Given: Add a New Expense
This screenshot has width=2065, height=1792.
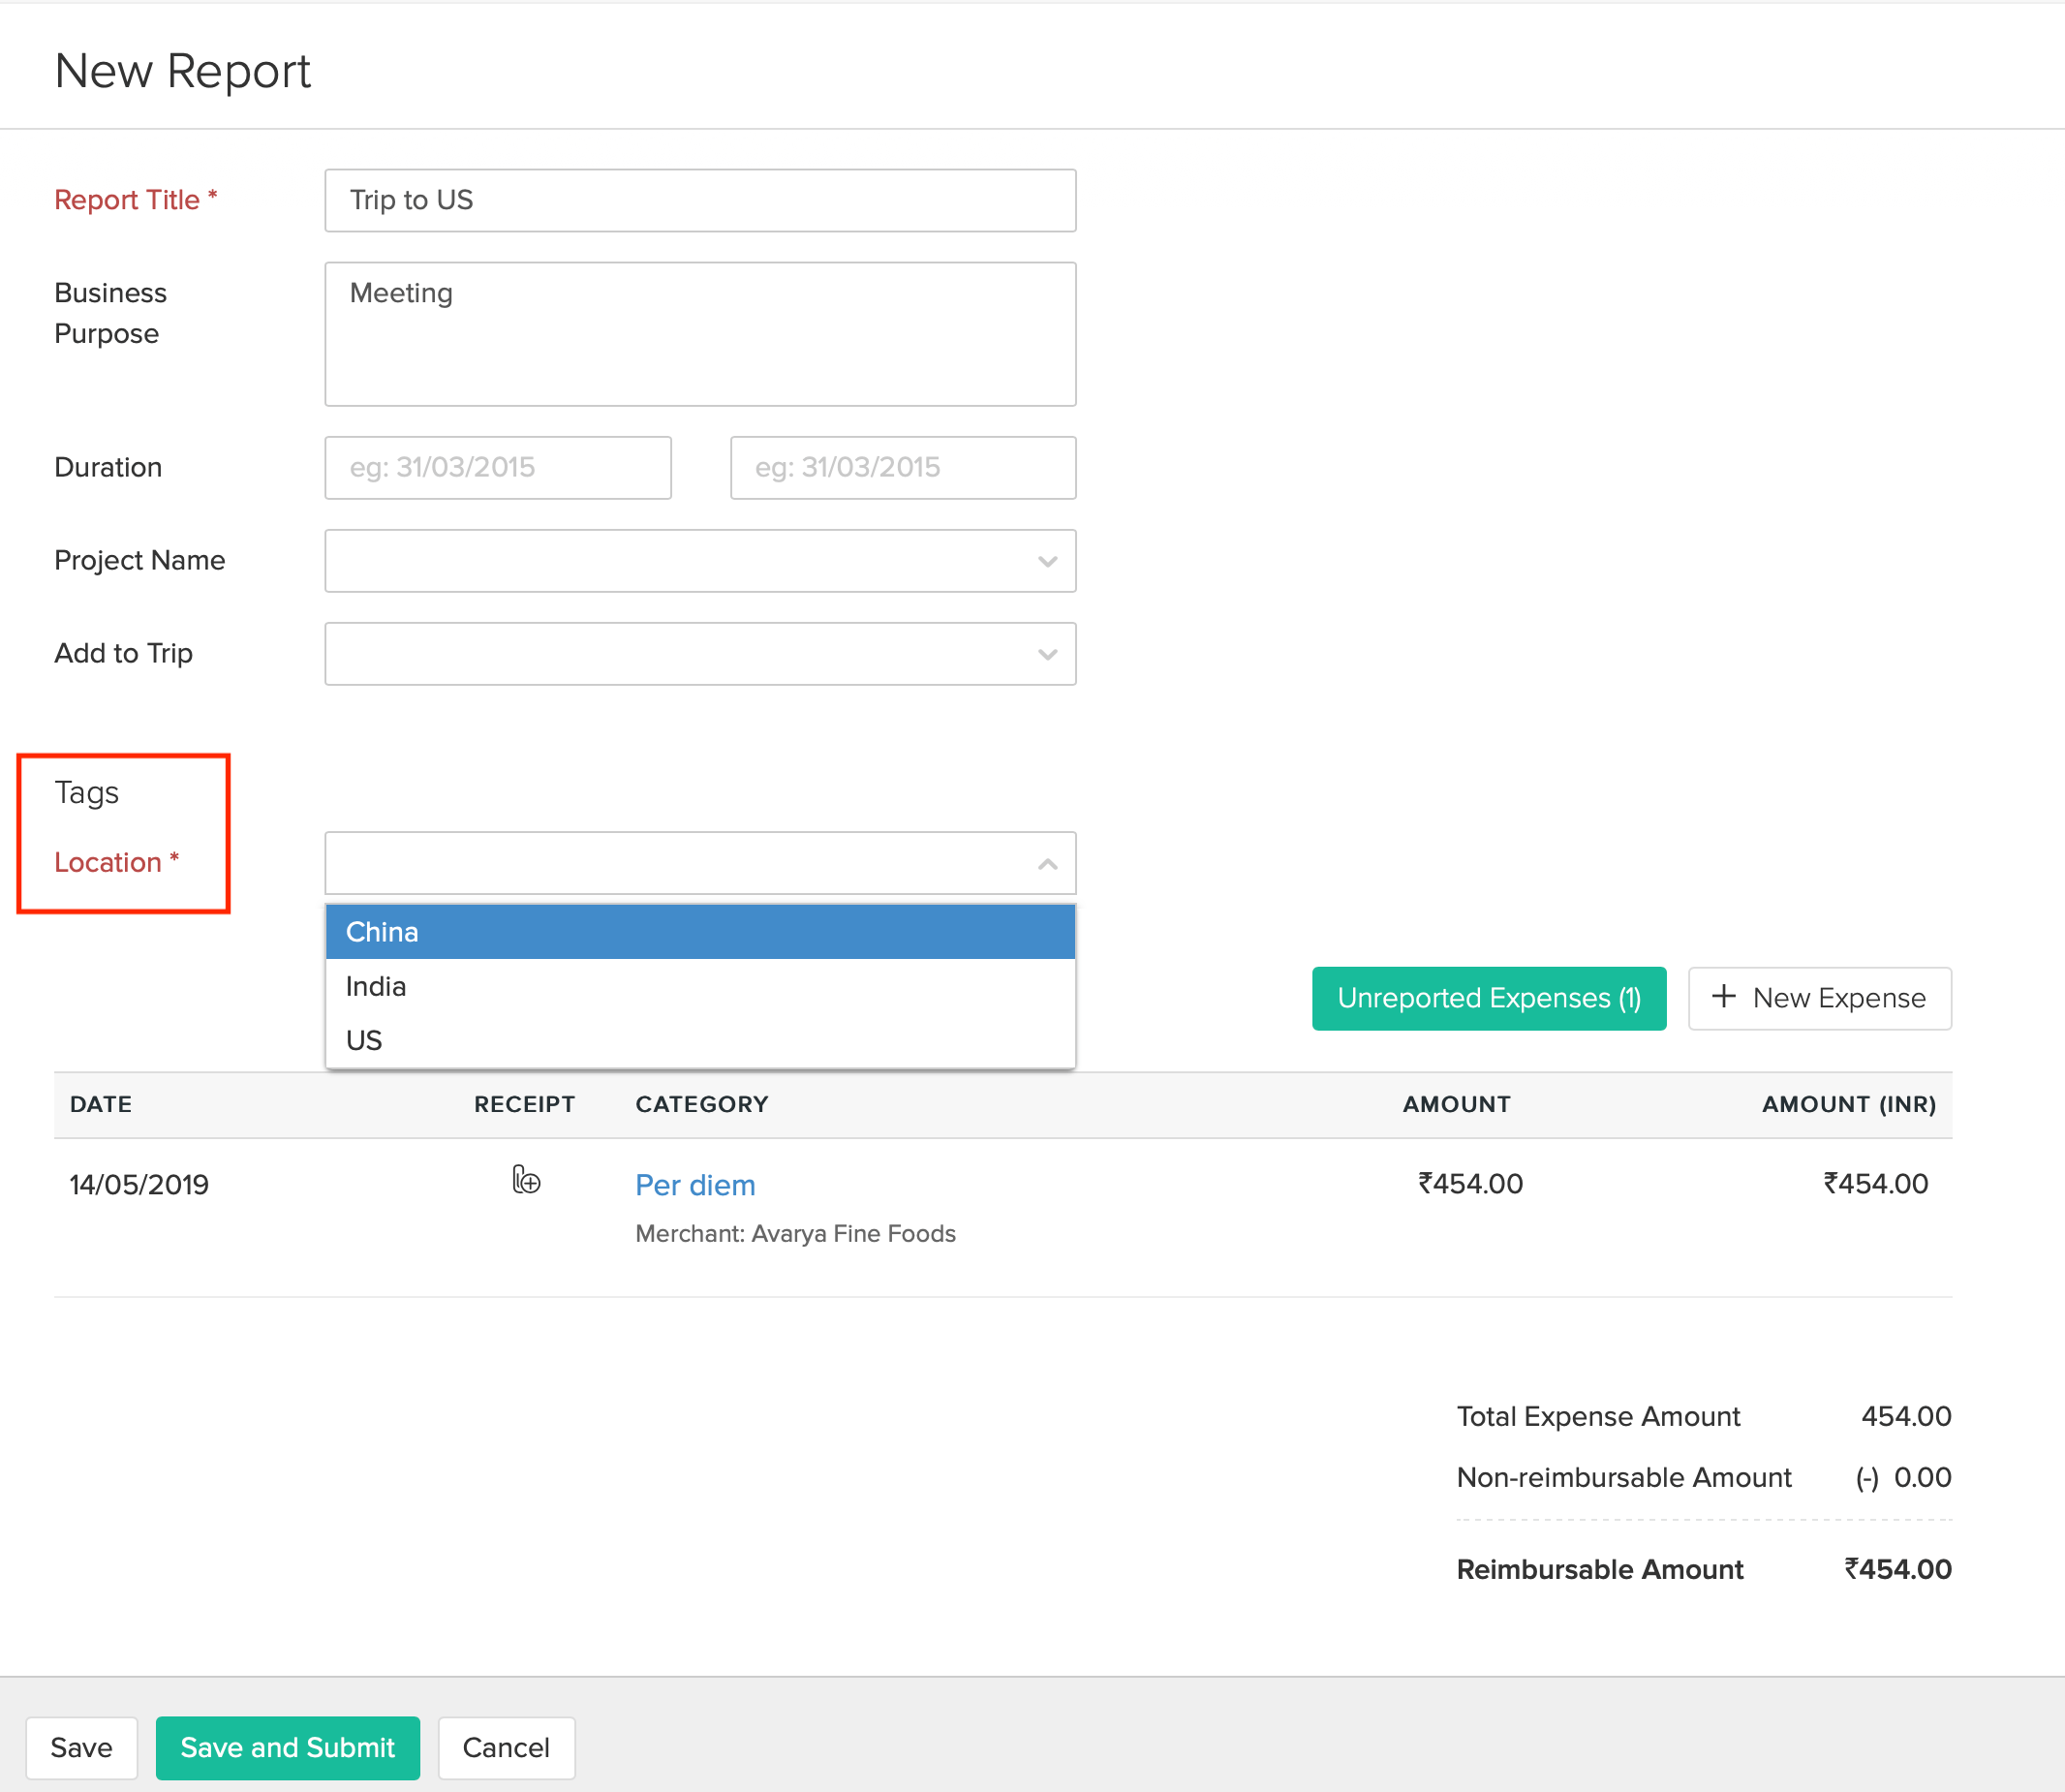Looking at the screenshot, I should click(1837, 998).
